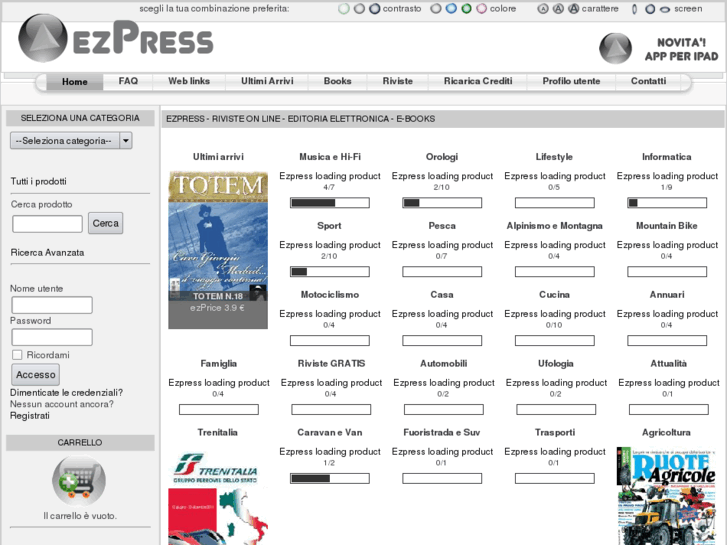The width and height of the screenshot is (727, 545).
Task: Open the Contatti menu item
Action: coord(648,81)
